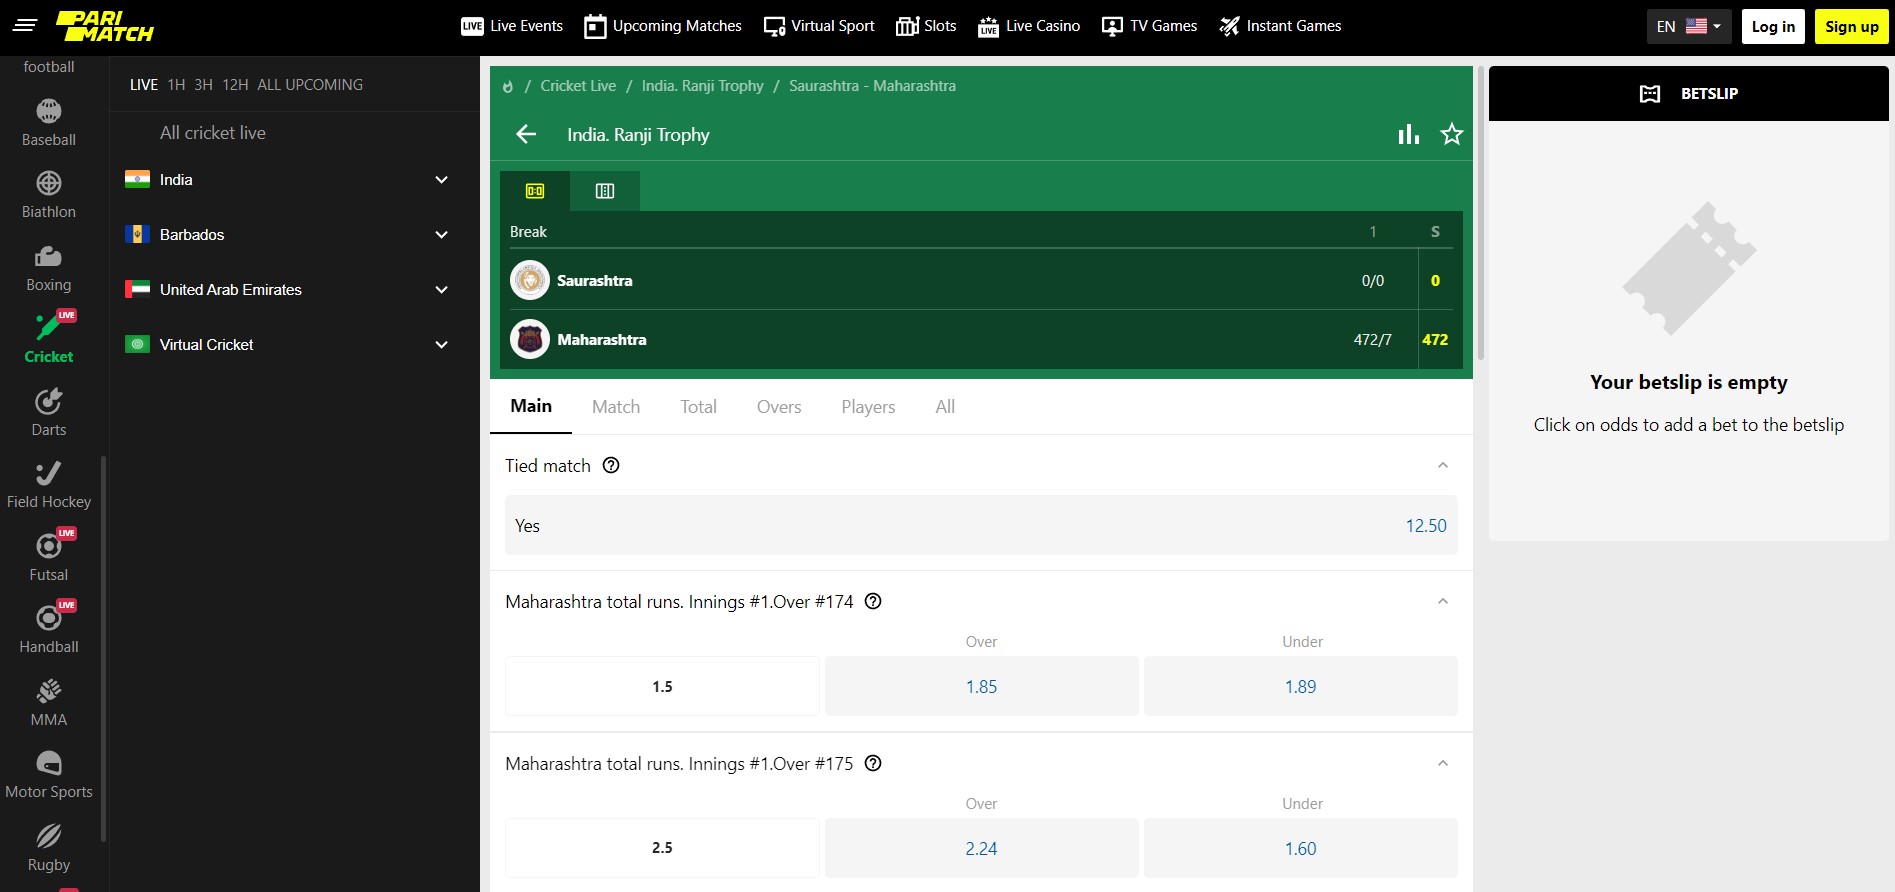Select MMA in the sports sidebar
Viewport: 1895px width, 892px height.
[x=49, y=704]
